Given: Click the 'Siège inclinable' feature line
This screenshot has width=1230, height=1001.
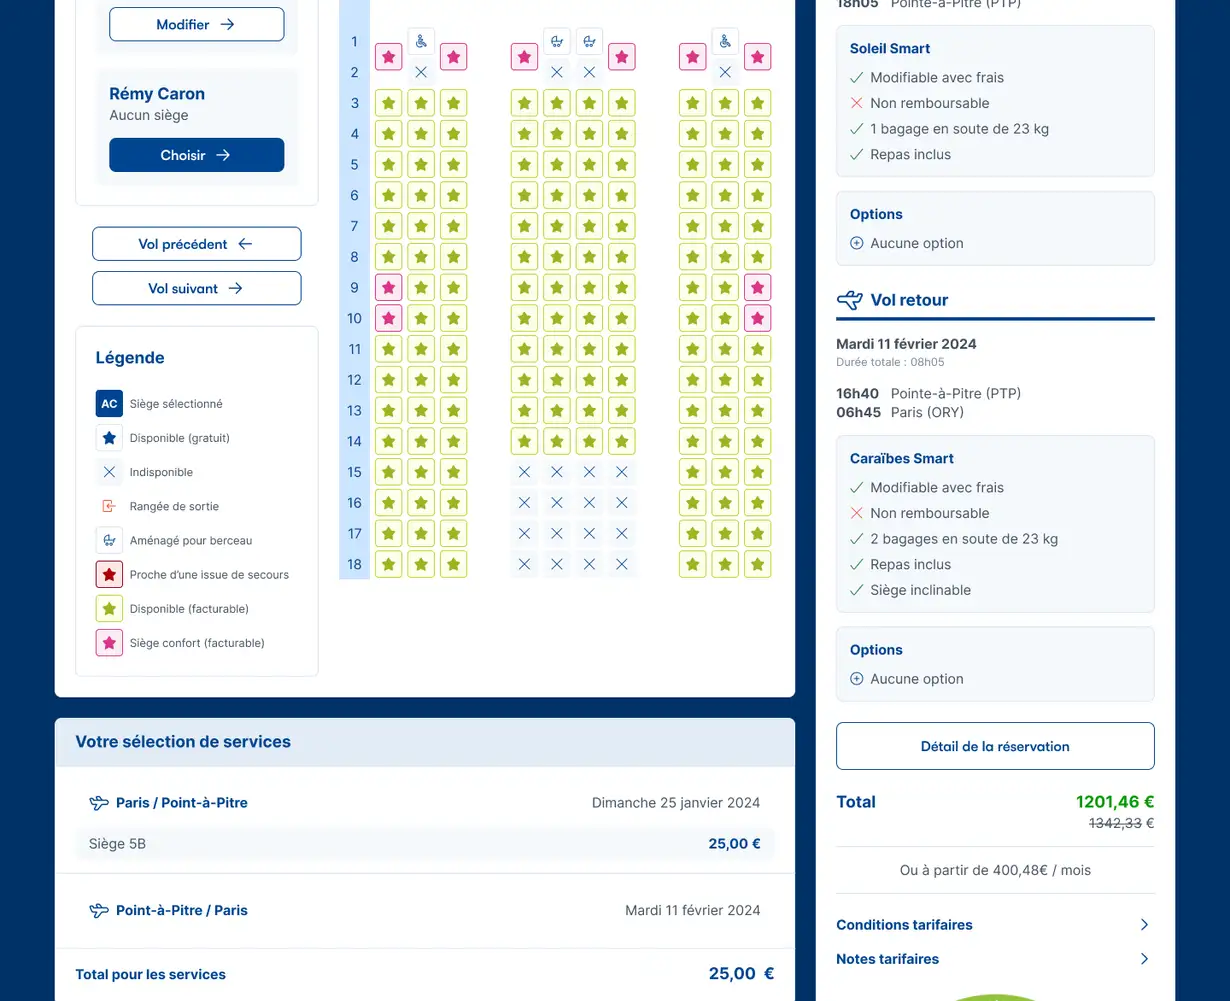Looking at the screenshot, I should tap(920, 590).
